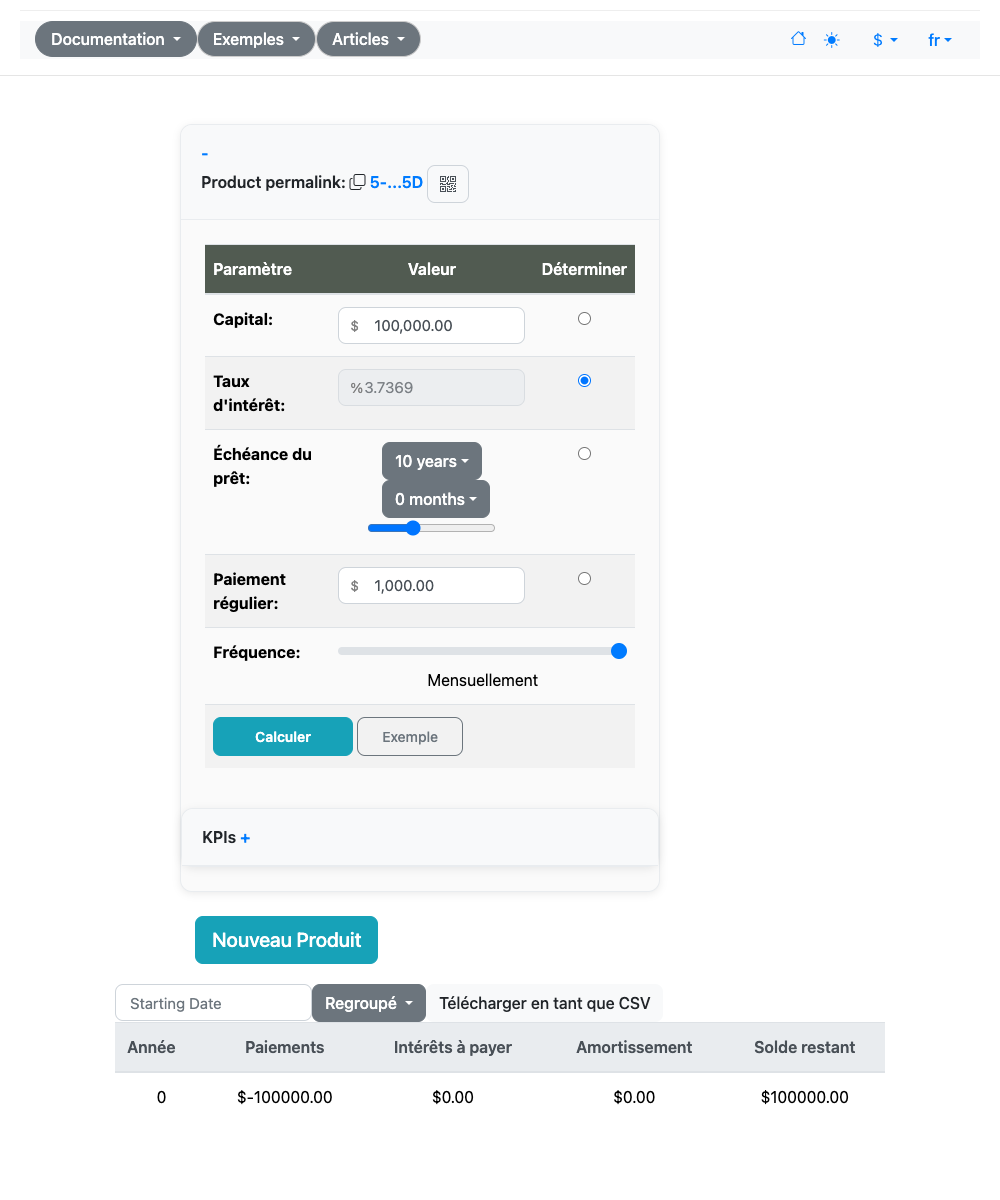
Task: Choose Échéance du prêt determine radio
Action: click(x=585, y=454)
